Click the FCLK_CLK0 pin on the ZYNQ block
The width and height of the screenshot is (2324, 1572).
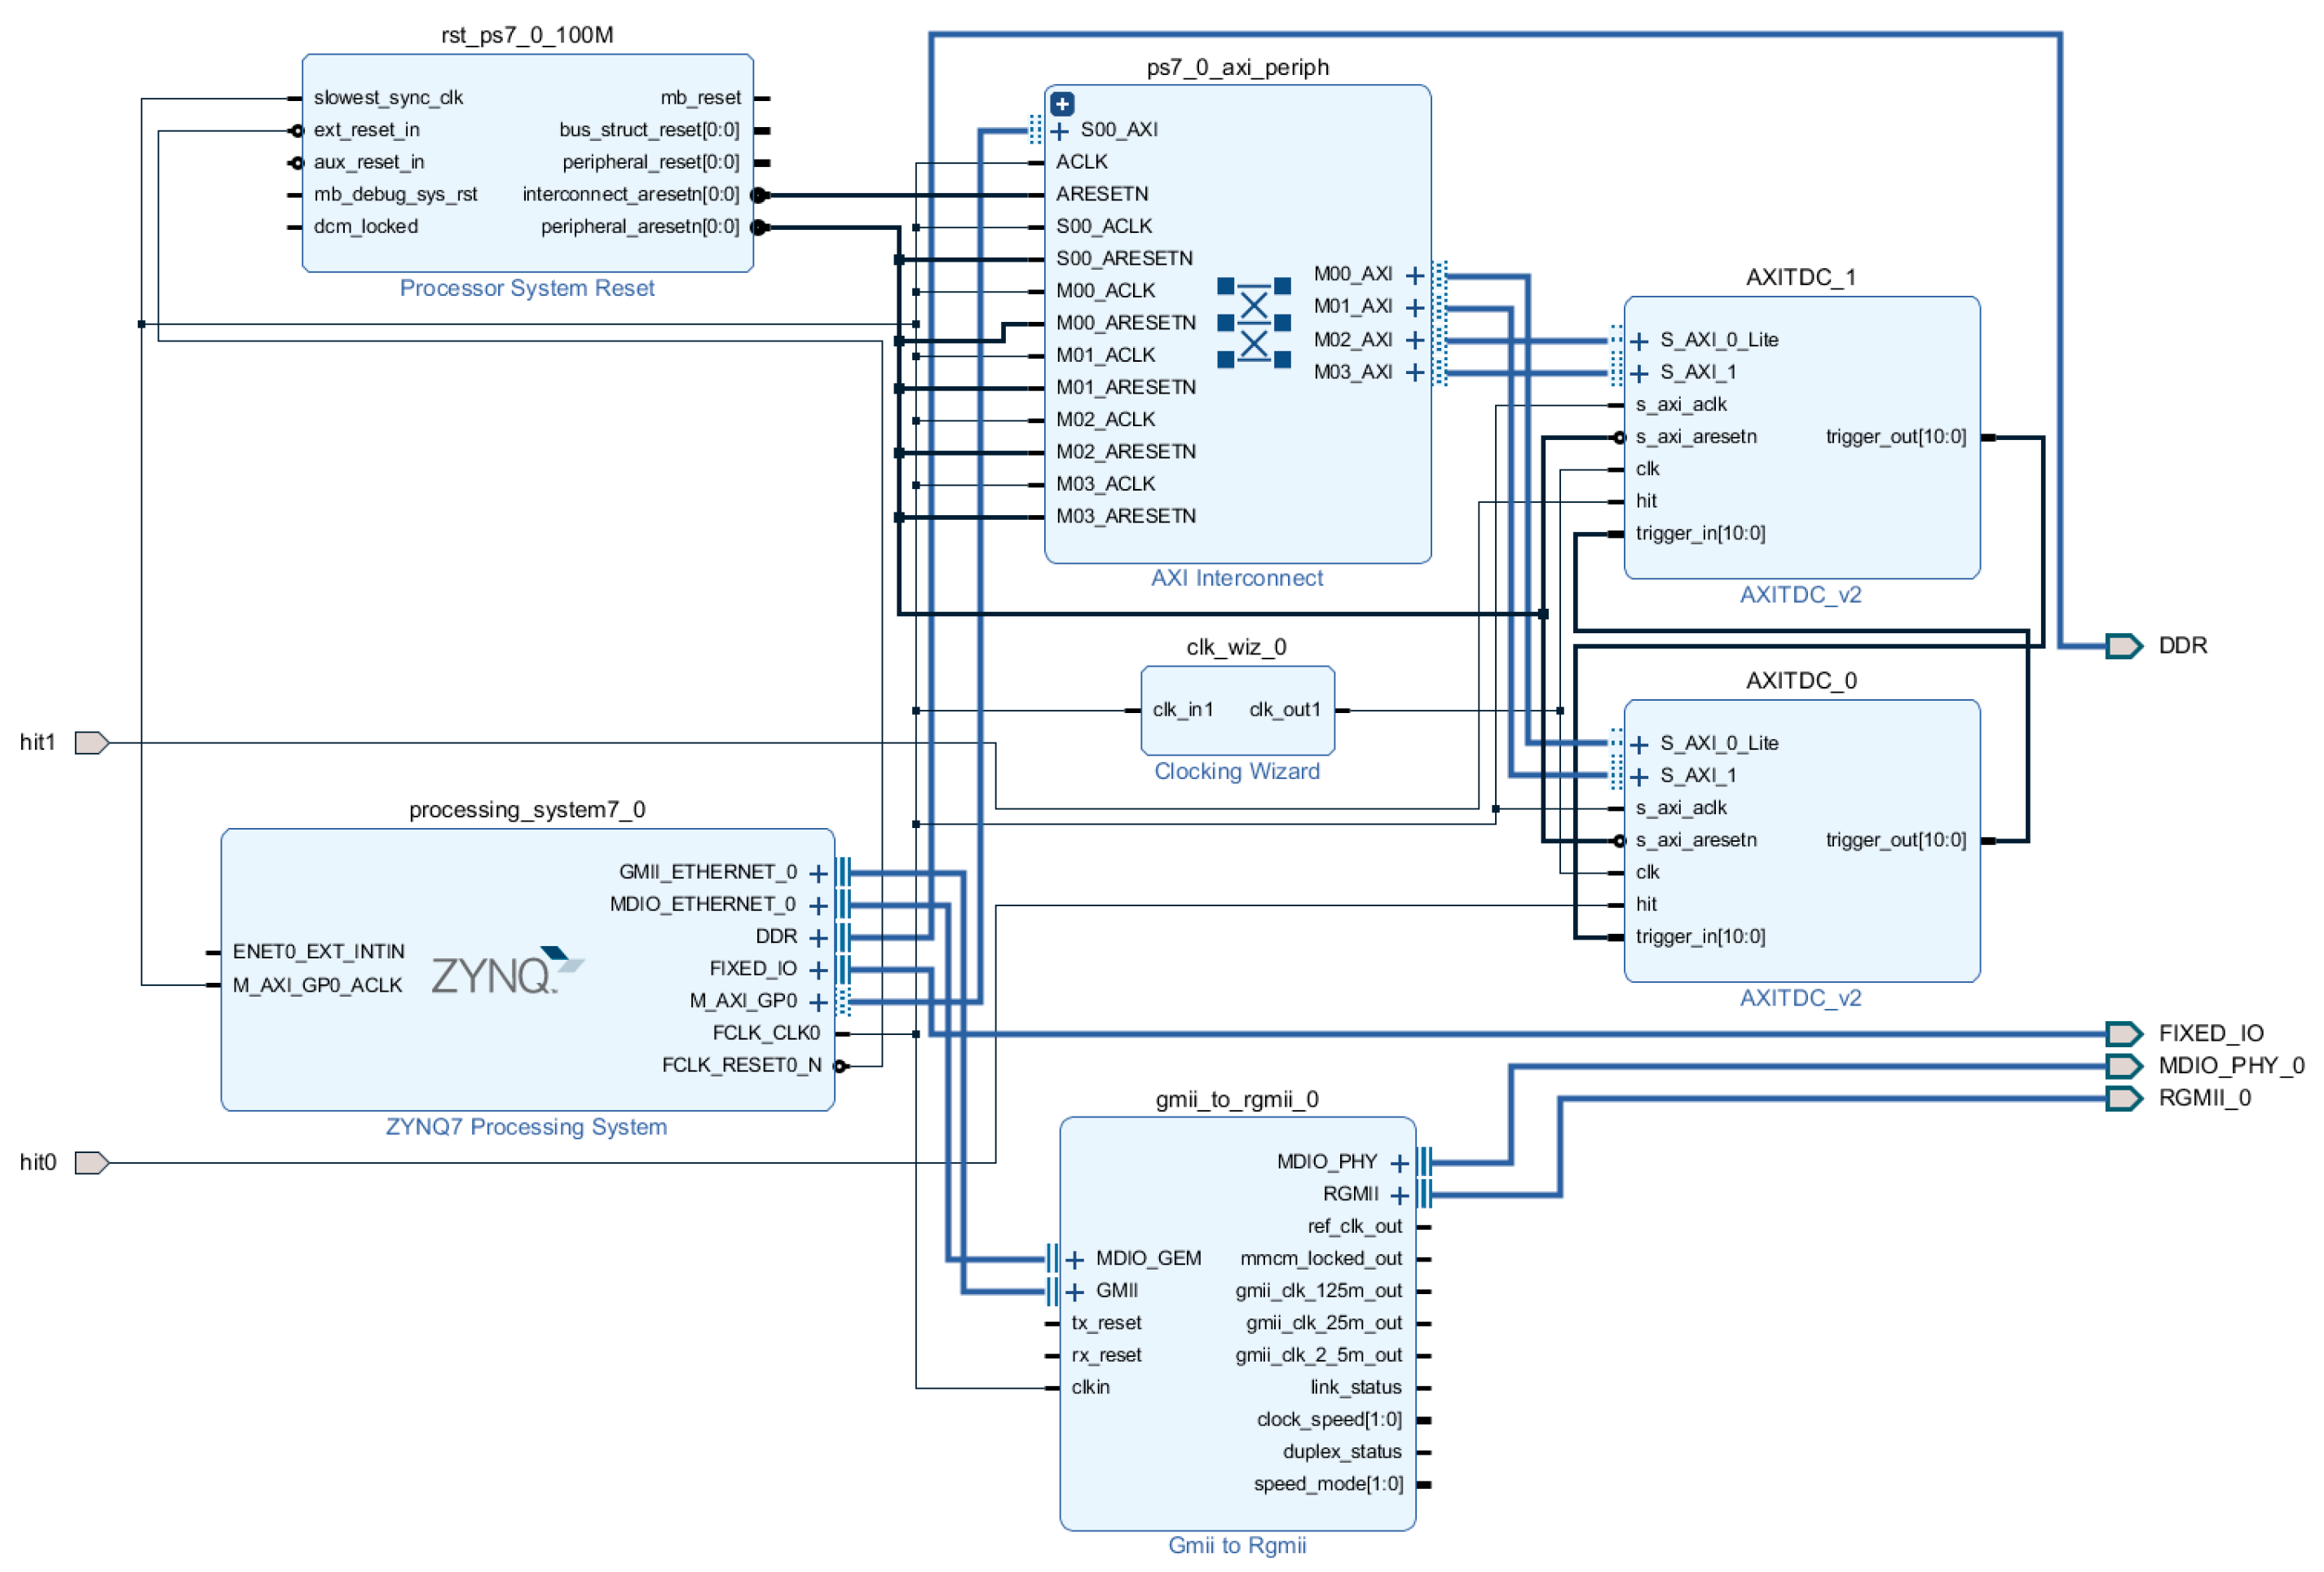pyautogui.click(x=842, y=1033)
